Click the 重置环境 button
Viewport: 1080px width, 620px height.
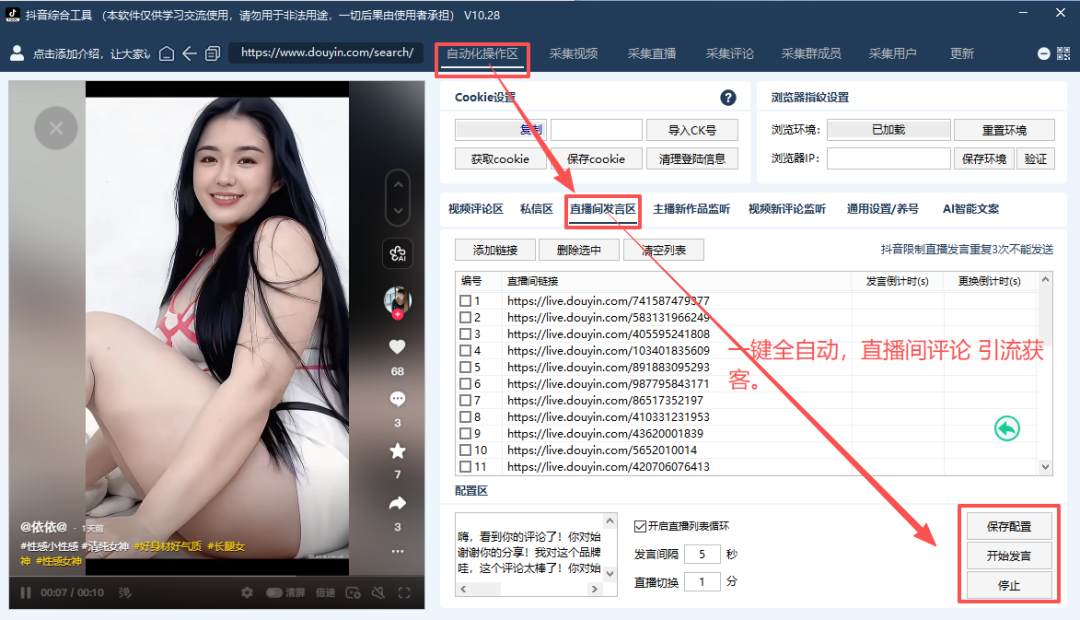point(1004,130)
